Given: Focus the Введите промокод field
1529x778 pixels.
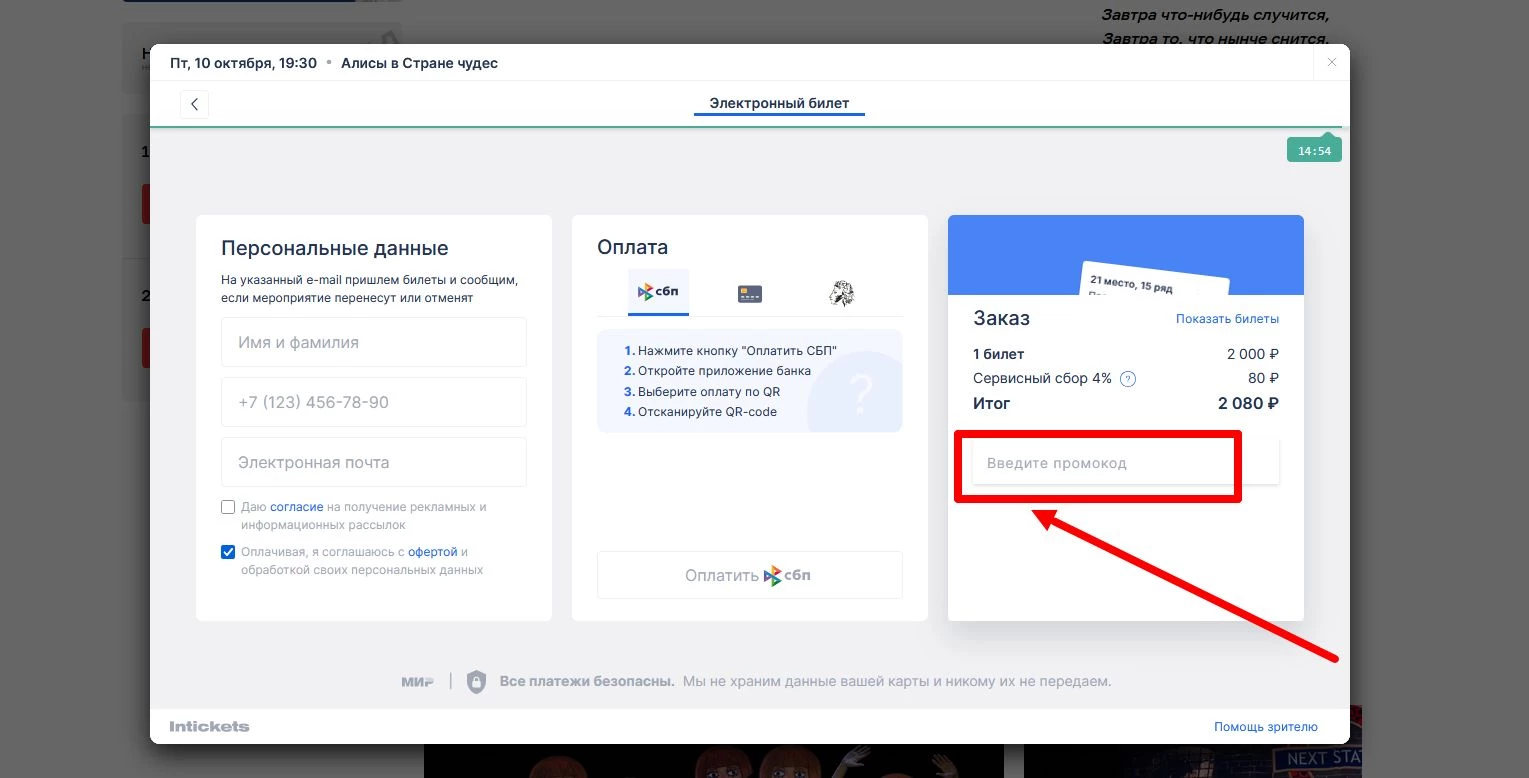Looking at the screenshot, I should point(1100,463).
